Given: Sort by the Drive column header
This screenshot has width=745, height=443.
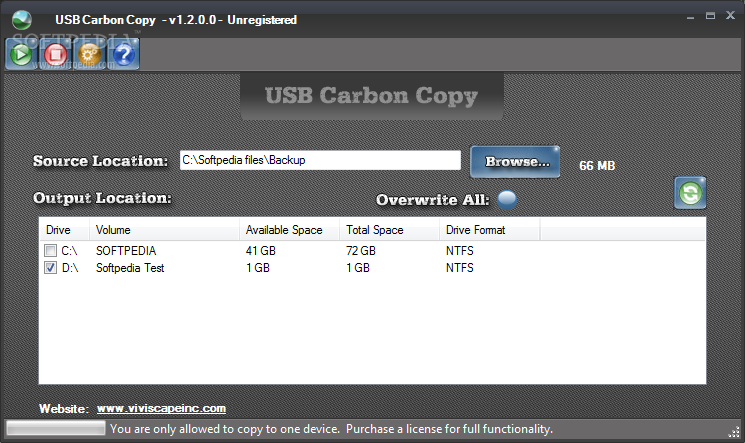Looking at the screenshot, I should coord(64,230).
